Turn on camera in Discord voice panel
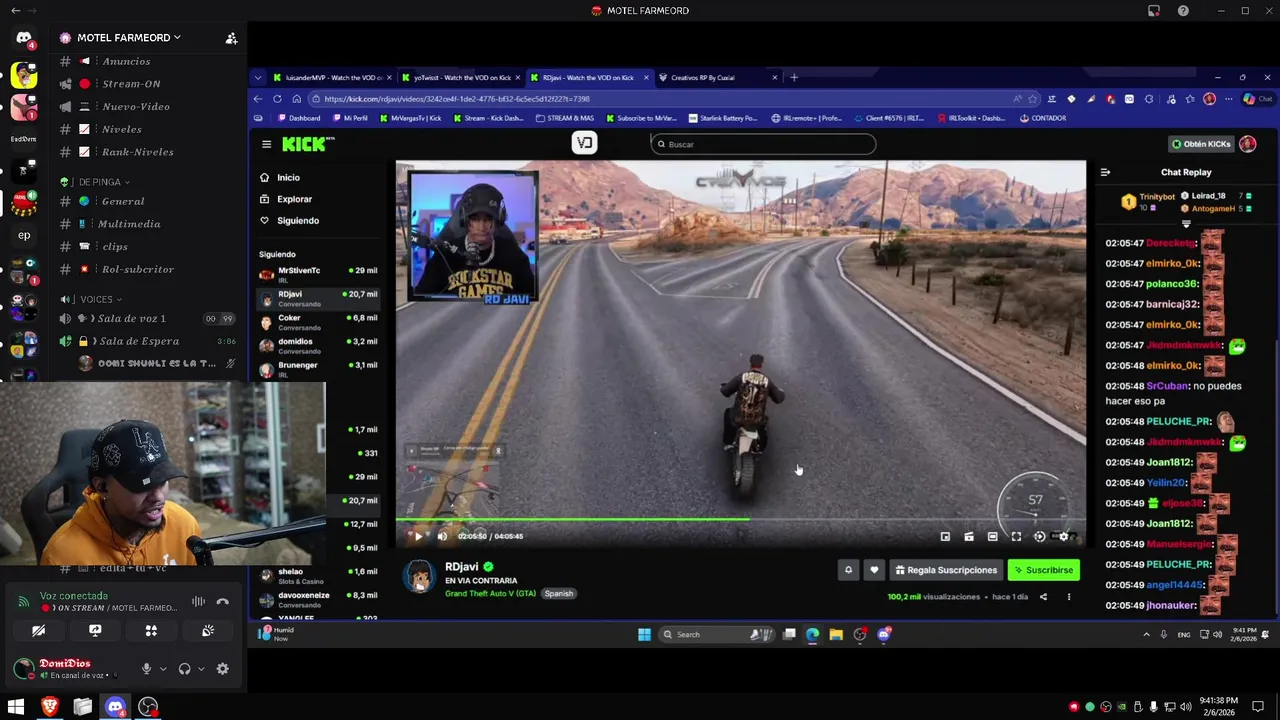Image resolution: width=1280 pixels, height=720 pixels. click(x=38, y=631)
